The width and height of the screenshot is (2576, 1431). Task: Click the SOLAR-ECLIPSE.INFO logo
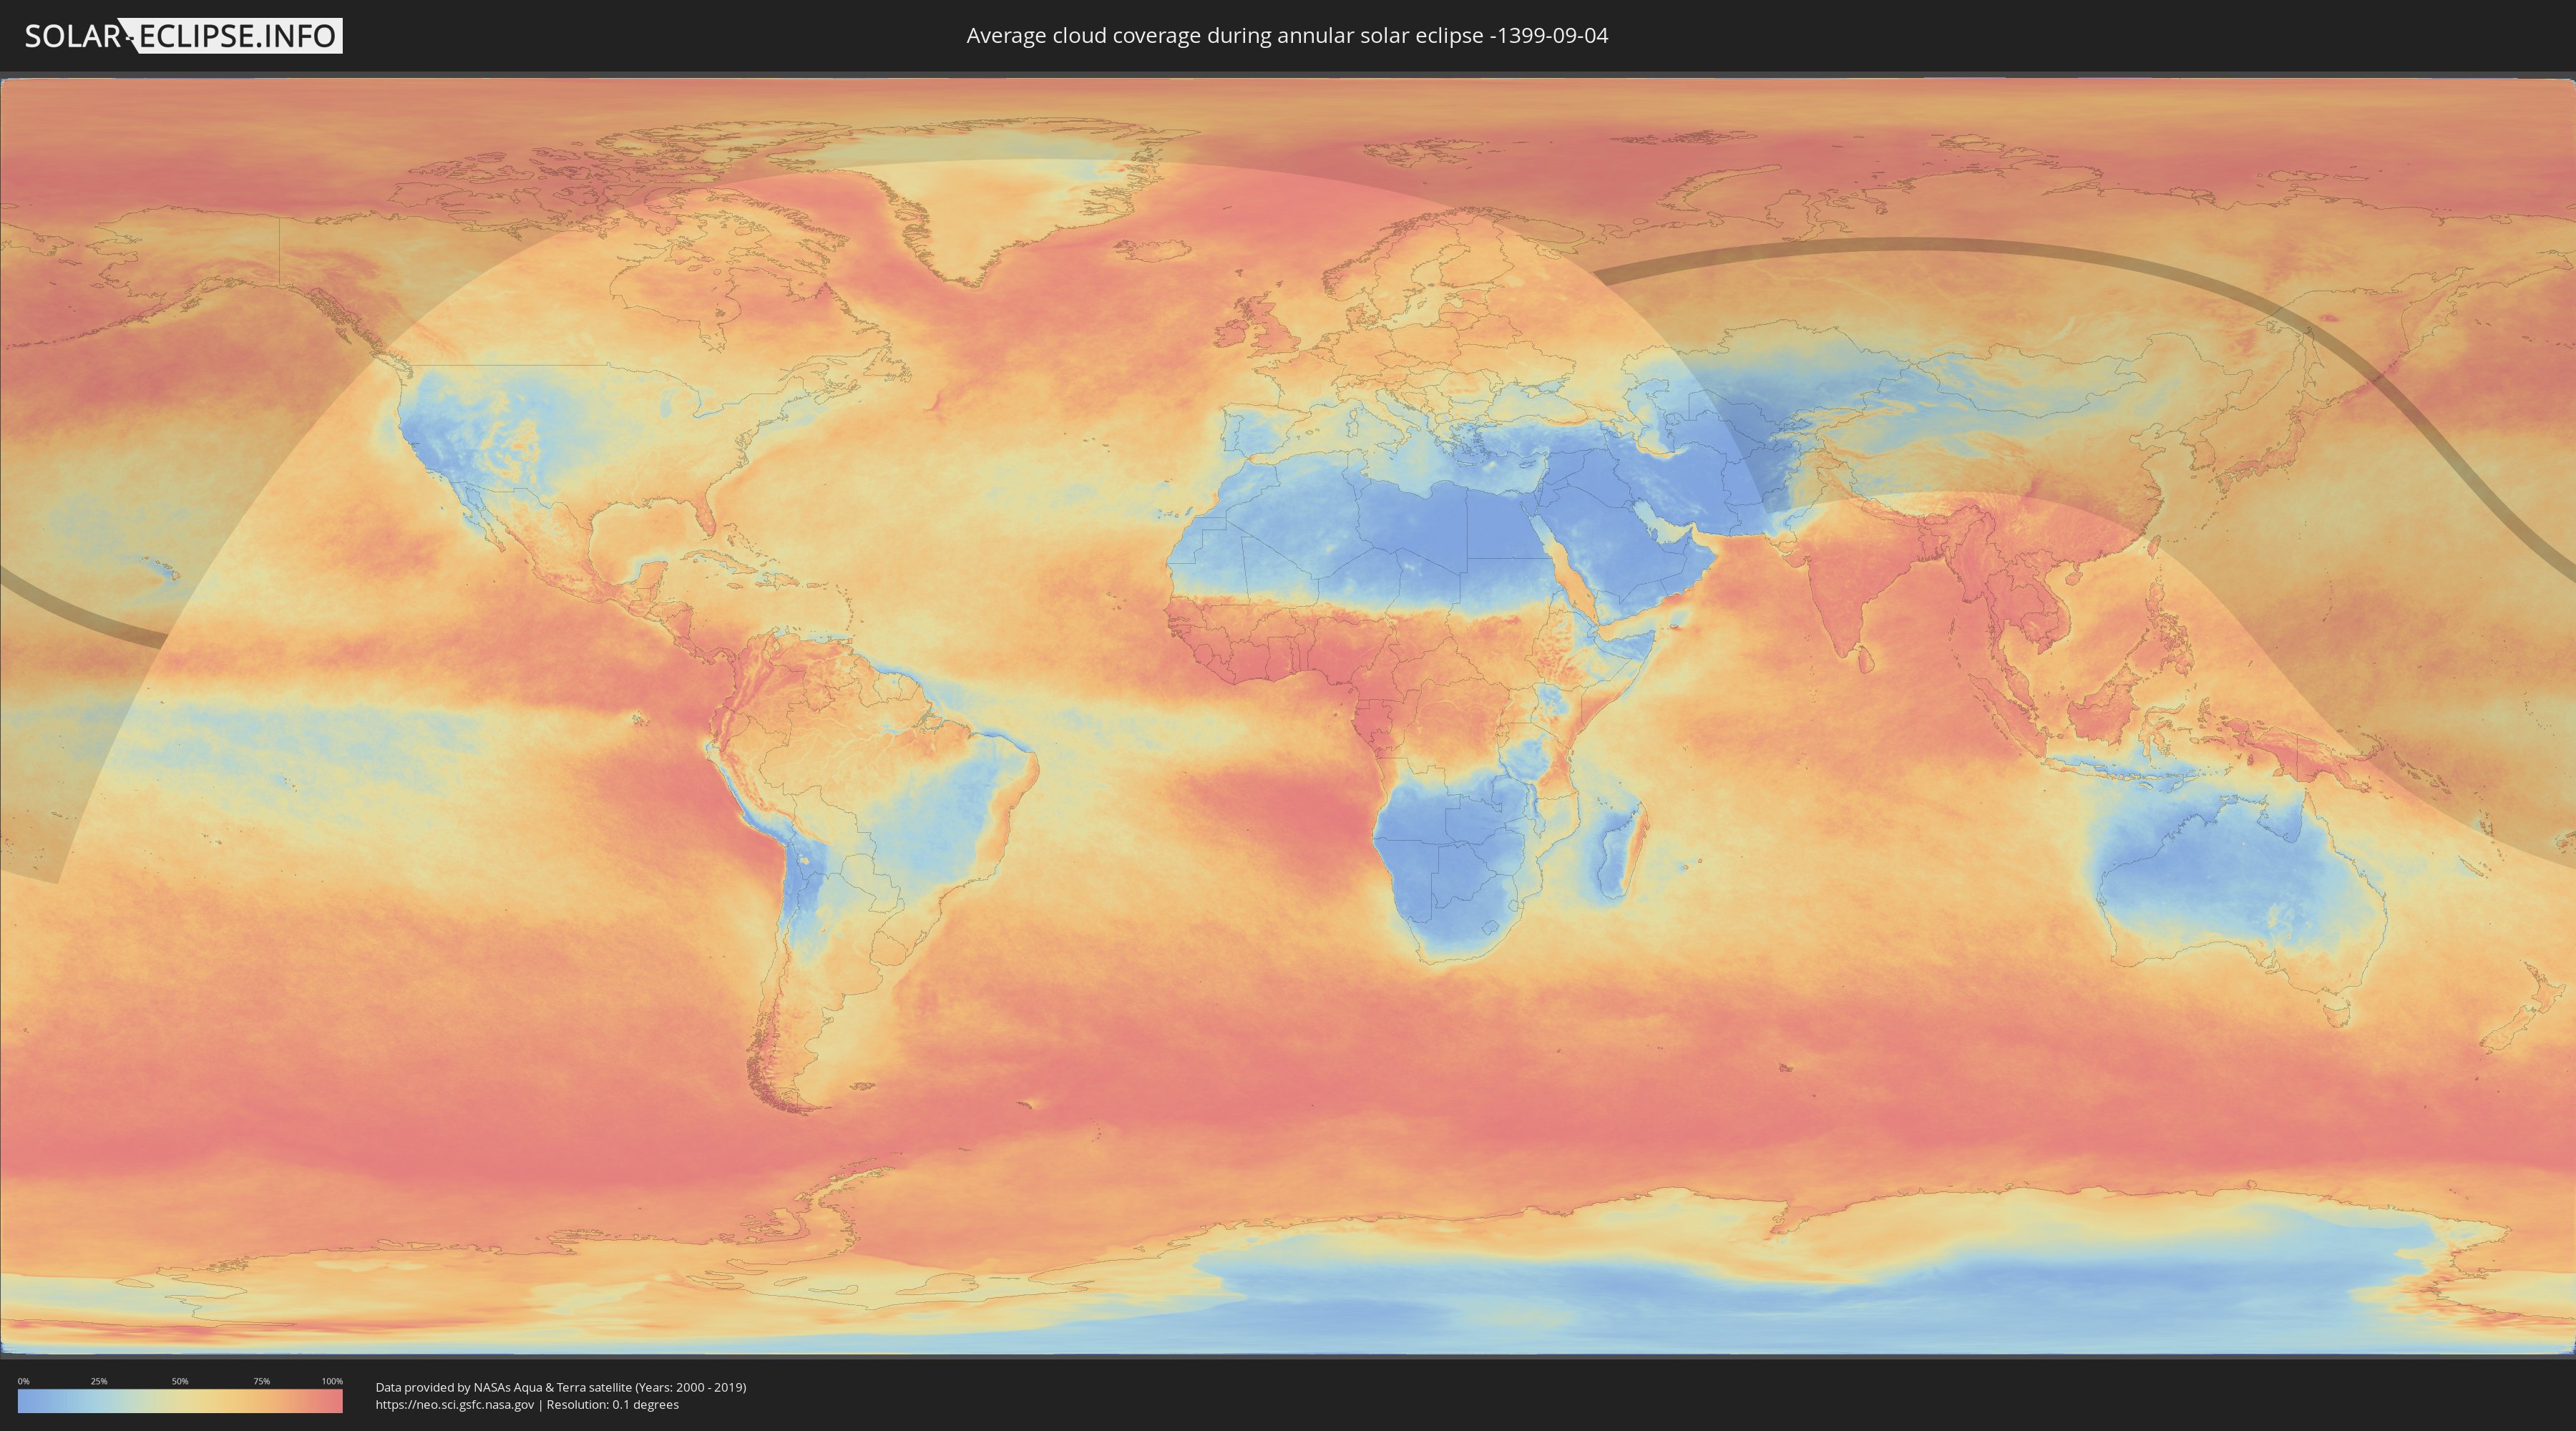click(x=183, y=36)
